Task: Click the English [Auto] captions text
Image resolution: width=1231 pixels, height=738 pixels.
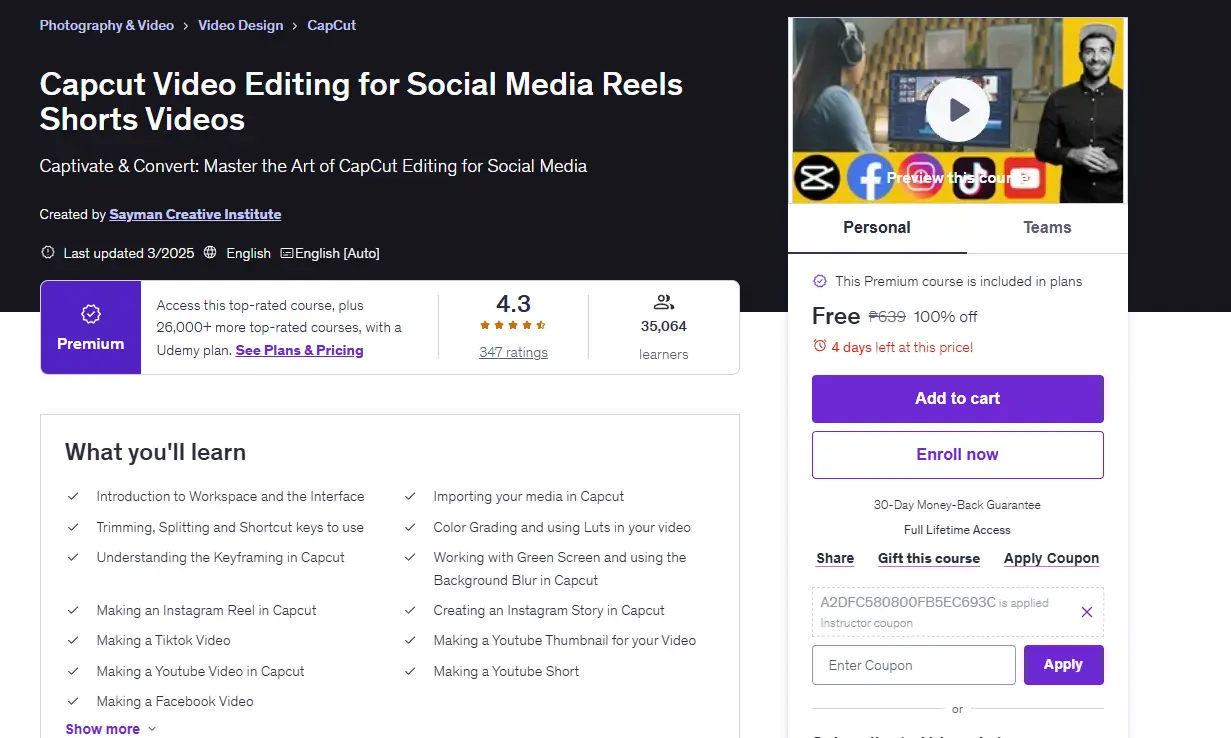Action: (x=337, y=253)
